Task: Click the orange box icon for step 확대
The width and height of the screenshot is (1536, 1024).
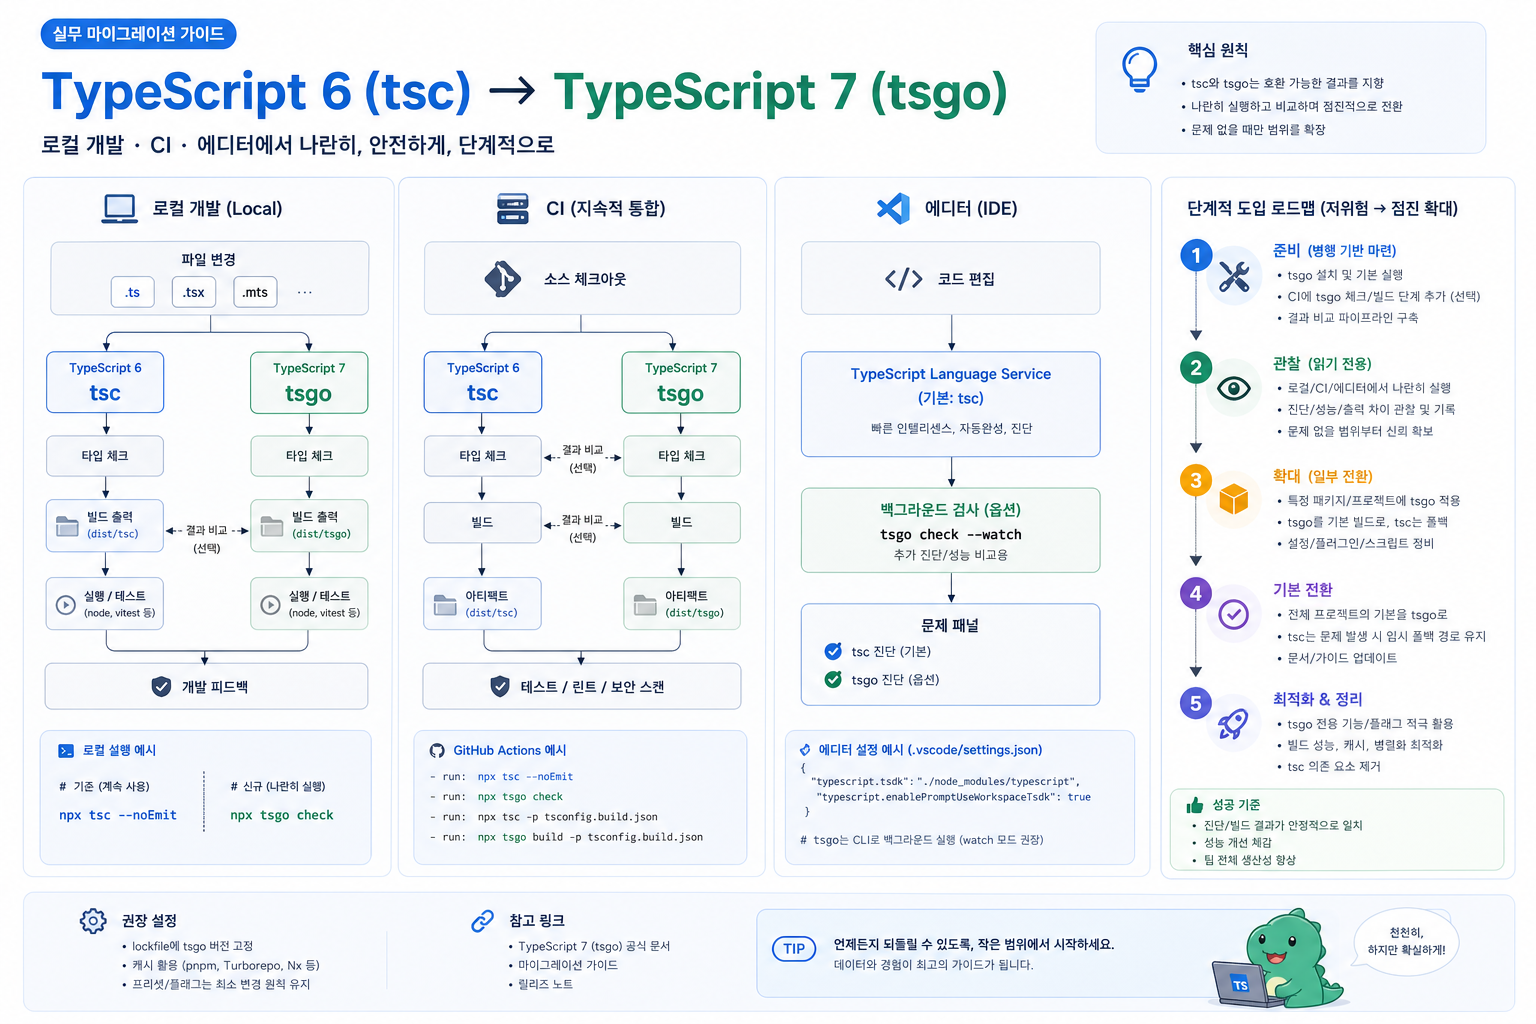Action: pyautogui.click(x=1234, y=499)
